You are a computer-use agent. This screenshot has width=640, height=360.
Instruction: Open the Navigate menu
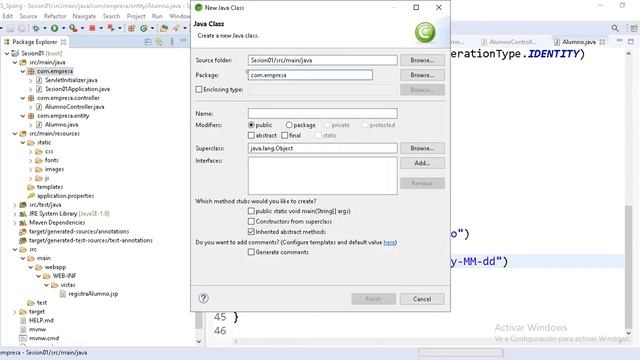pyautogui.click(x=84, y=16)
